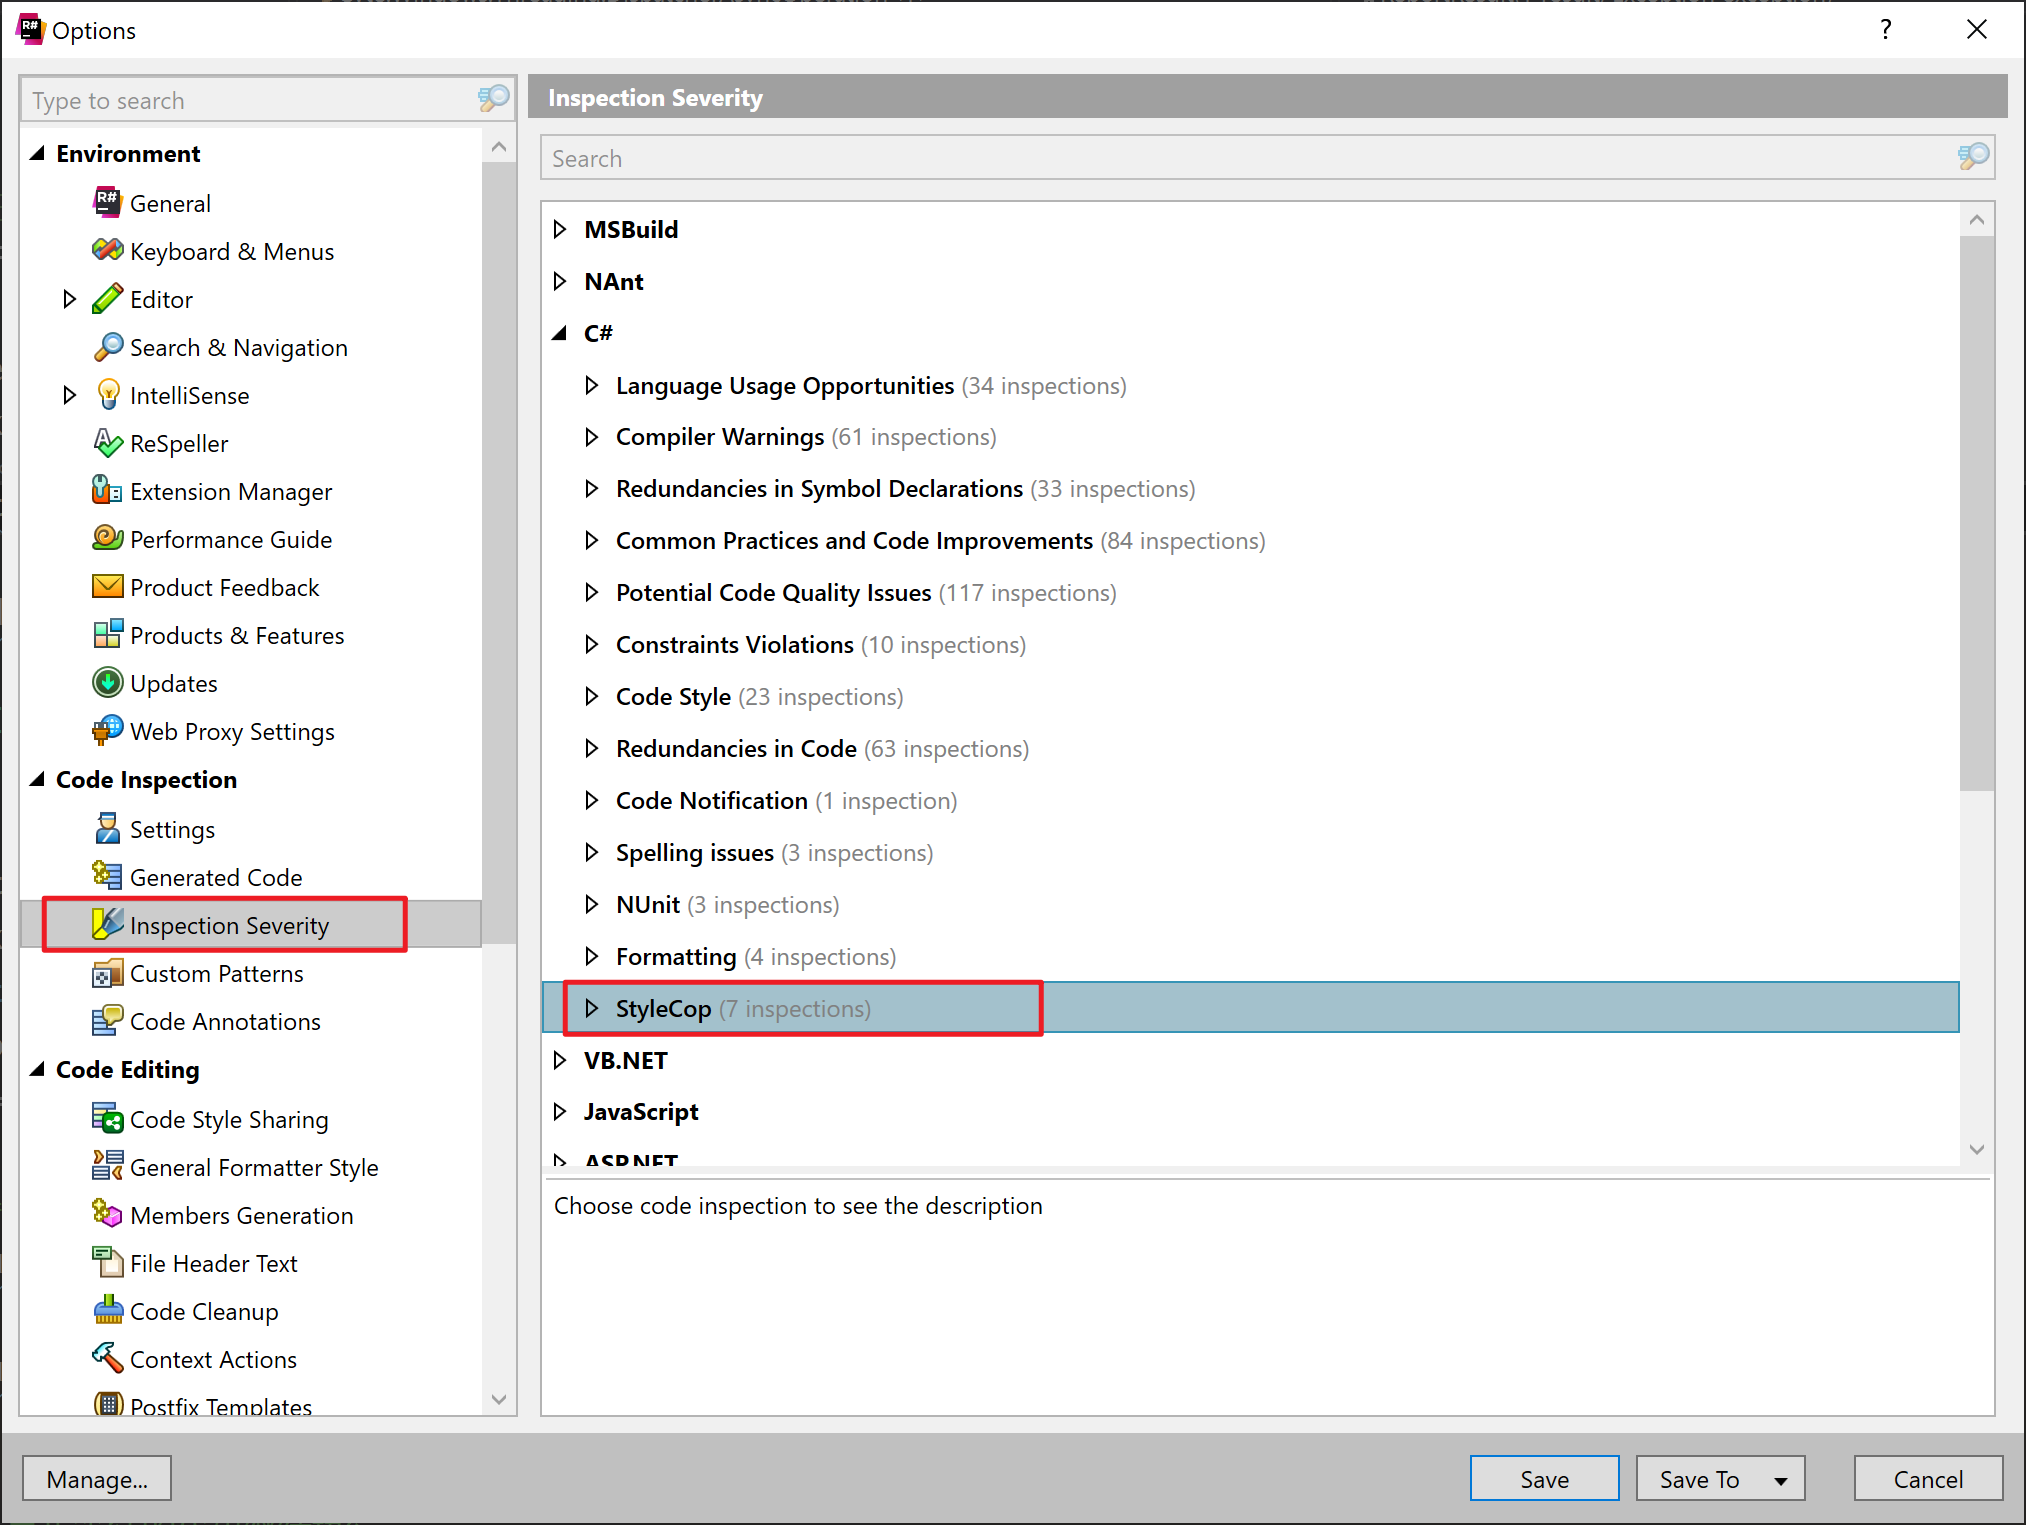Click the IntelliSense light bulb icon
Image resolution: width=2026 pixels, height=1525 pixels.
point(107,394)
